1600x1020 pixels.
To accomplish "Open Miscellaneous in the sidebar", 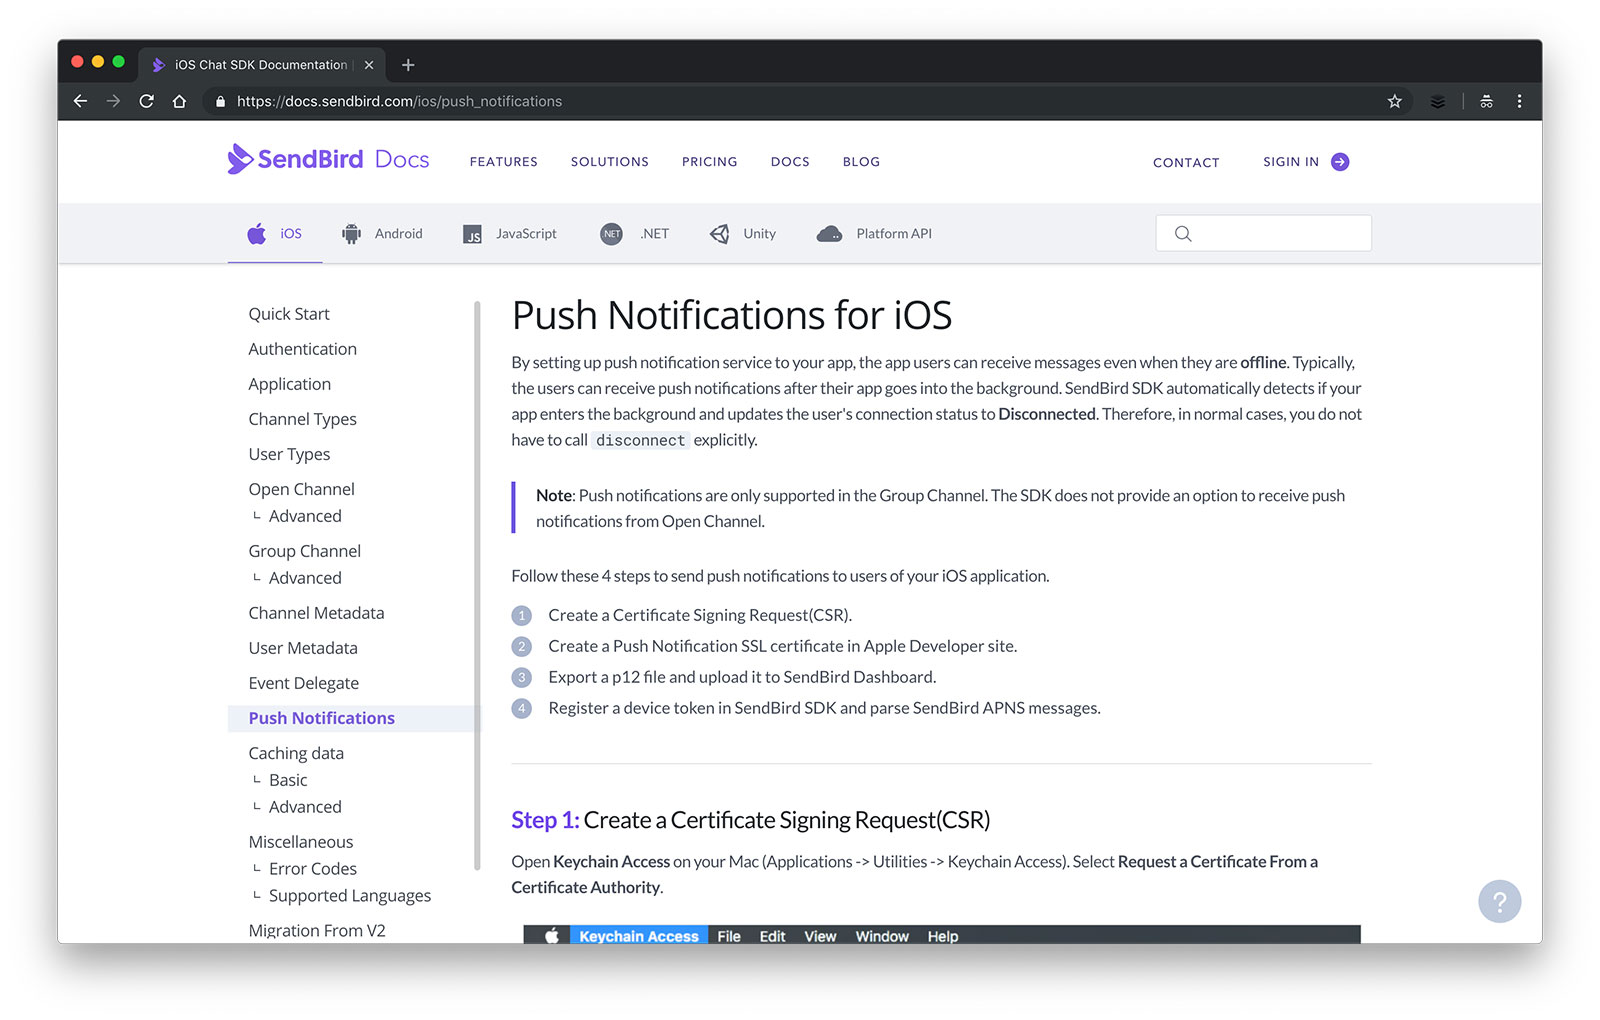I will coord(301,842).
